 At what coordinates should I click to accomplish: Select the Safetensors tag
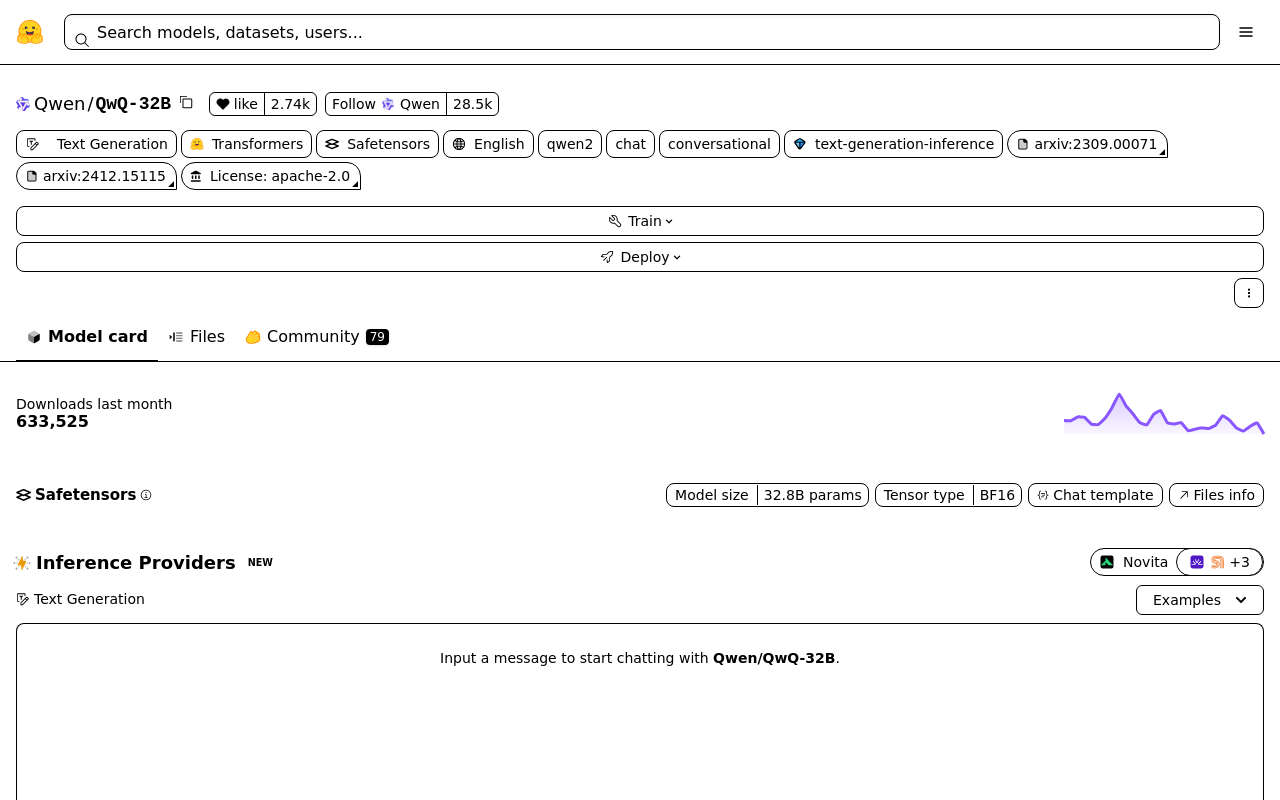377,144
